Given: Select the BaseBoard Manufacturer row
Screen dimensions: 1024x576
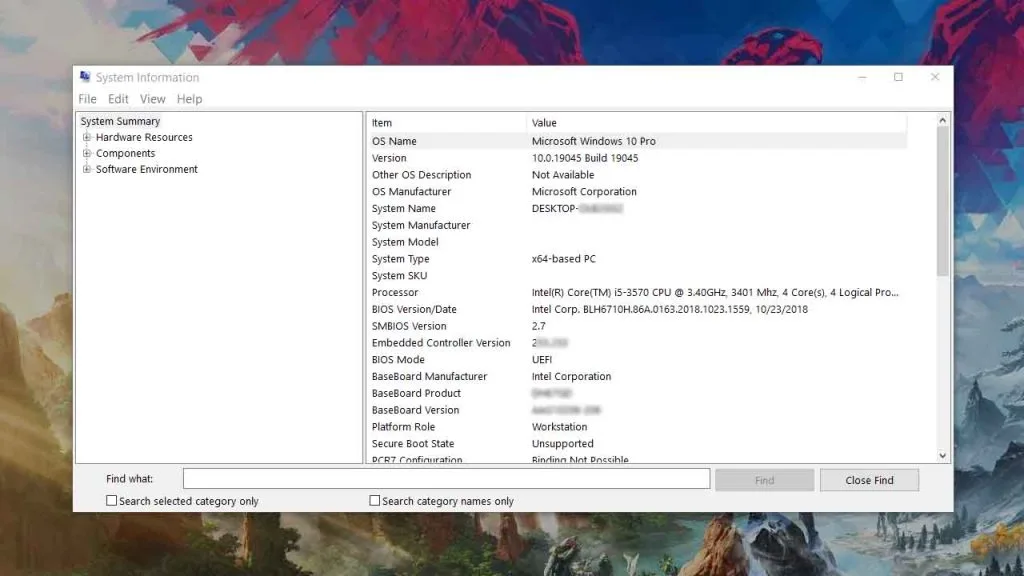Looking at the screenshot, I should (639, 377).
